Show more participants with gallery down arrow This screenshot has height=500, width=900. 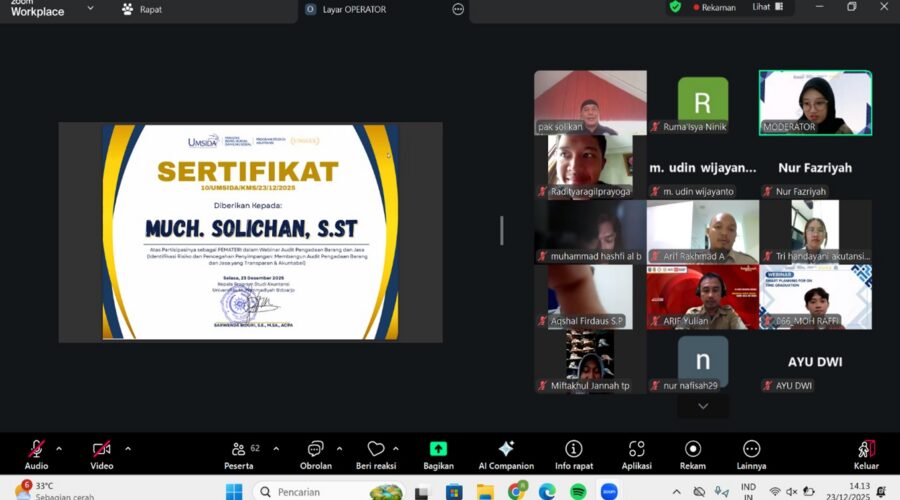click(x=703, y=406)
